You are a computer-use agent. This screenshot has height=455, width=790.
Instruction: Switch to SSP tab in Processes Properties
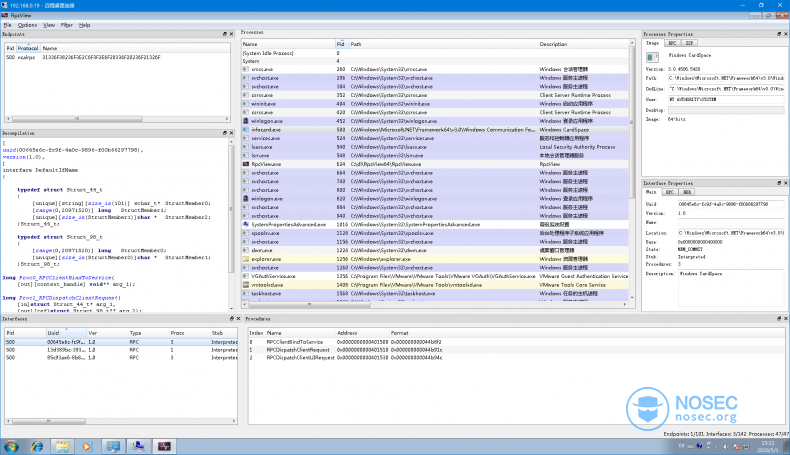click(689, 43)
